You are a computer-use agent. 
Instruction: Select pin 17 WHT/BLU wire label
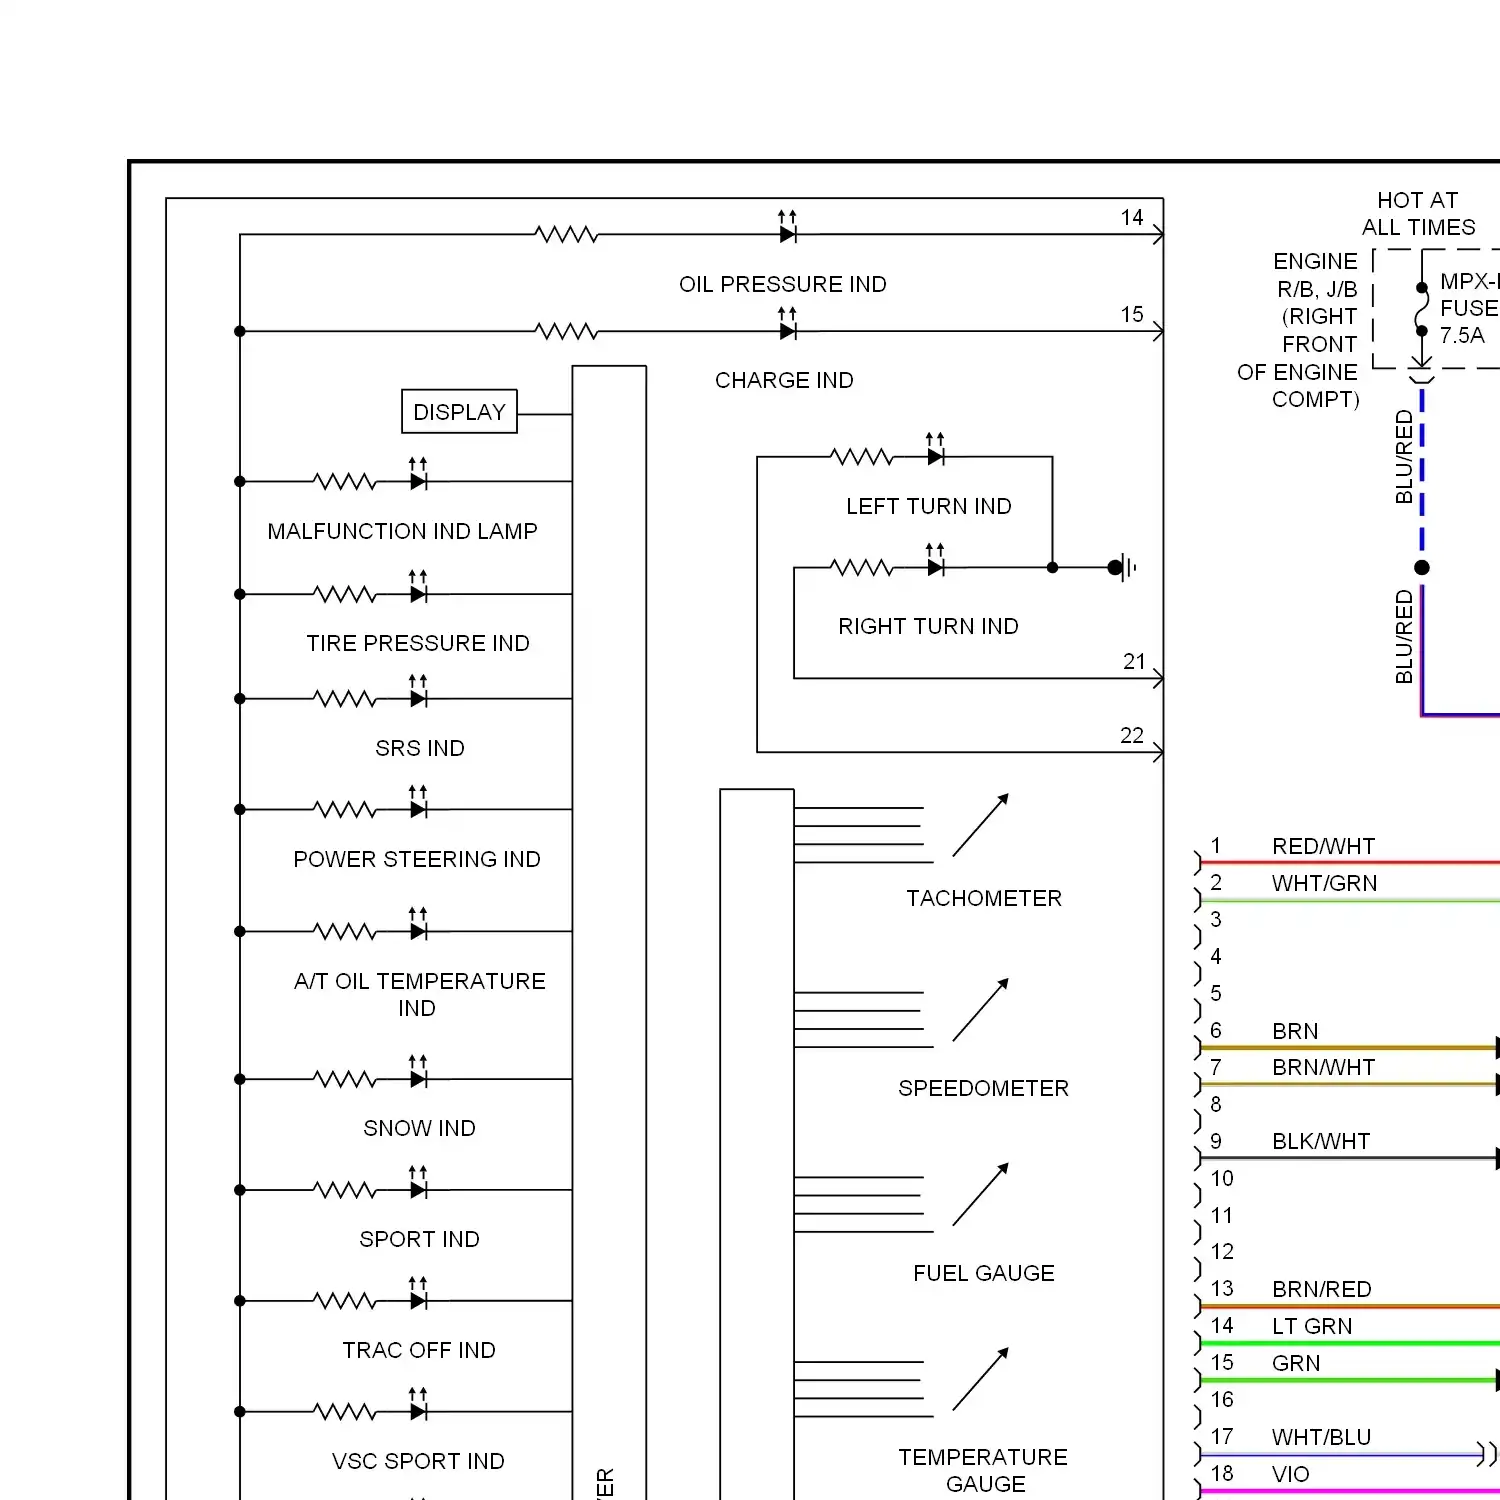pyautogui.click(x=1321, y=1437)
